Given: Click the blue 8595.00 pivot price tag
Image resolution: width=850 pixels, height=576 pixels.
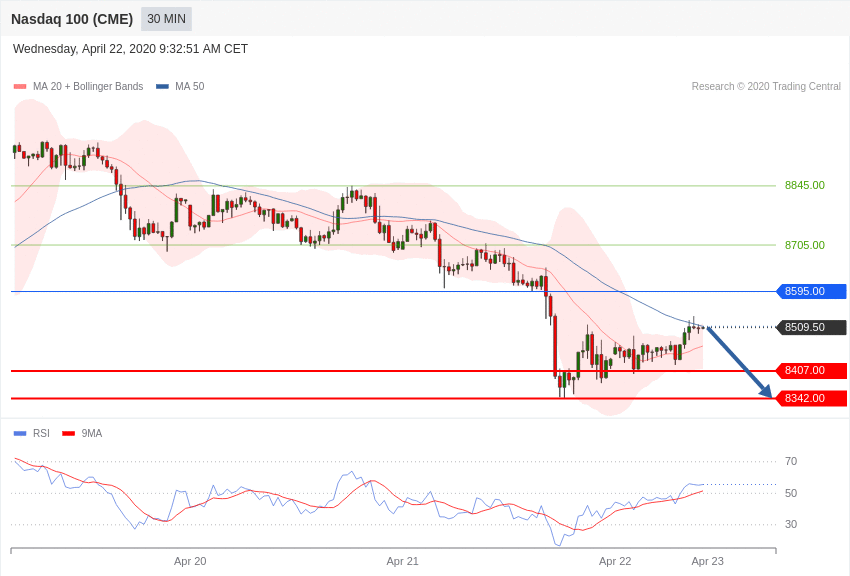Looking at the screenshot, I should (811, 292).
